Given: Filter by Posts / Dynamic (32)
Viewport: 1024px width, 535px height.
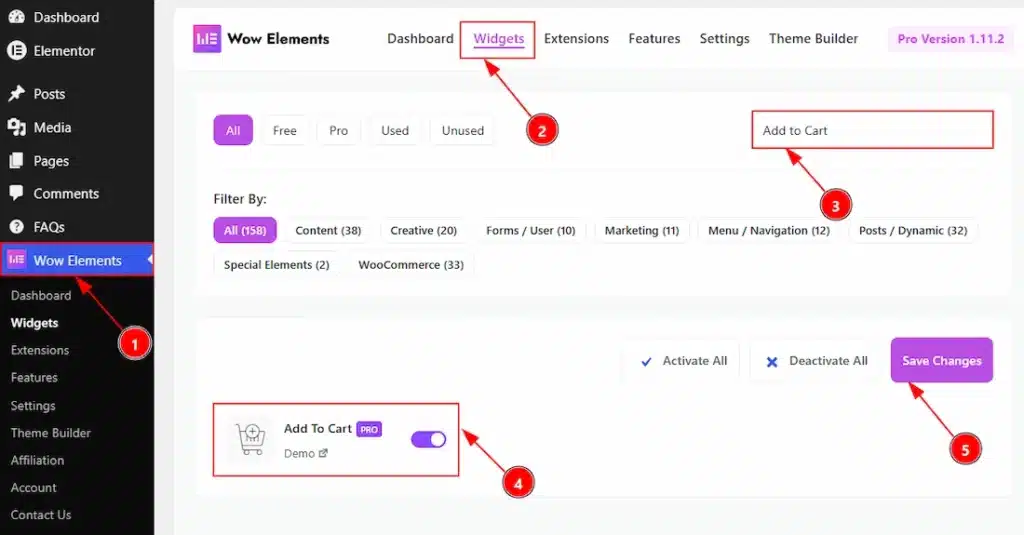Looking at the screenshot, I should (912, 231).
